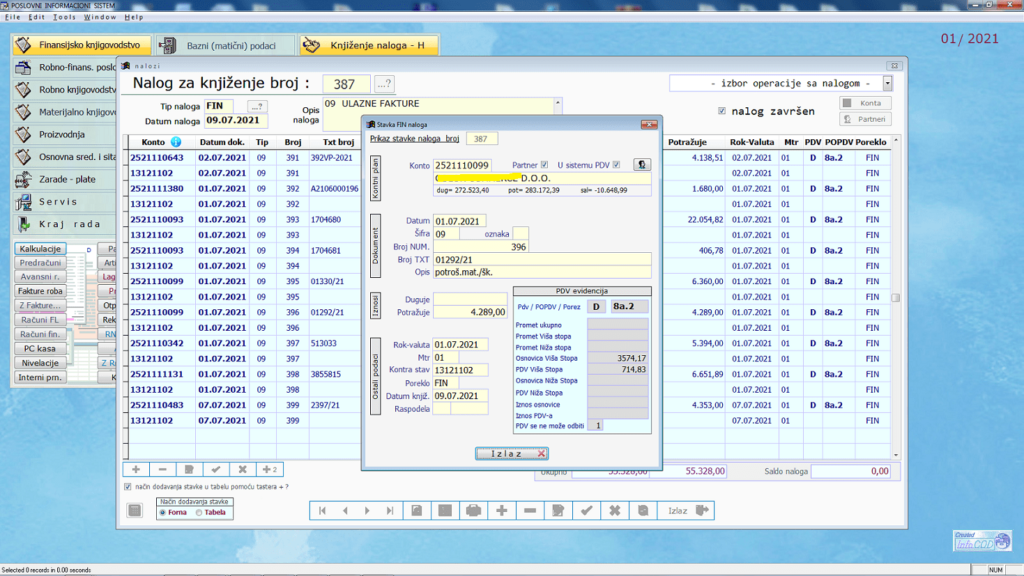Click '...?' lookup next to Tip naloga

[x=257, y=106]
